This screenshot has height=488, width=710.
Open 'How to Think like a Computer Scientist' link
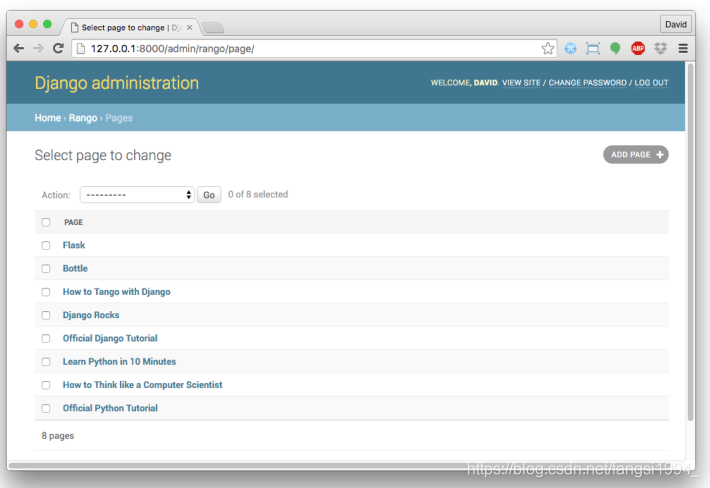click(142, 385)
